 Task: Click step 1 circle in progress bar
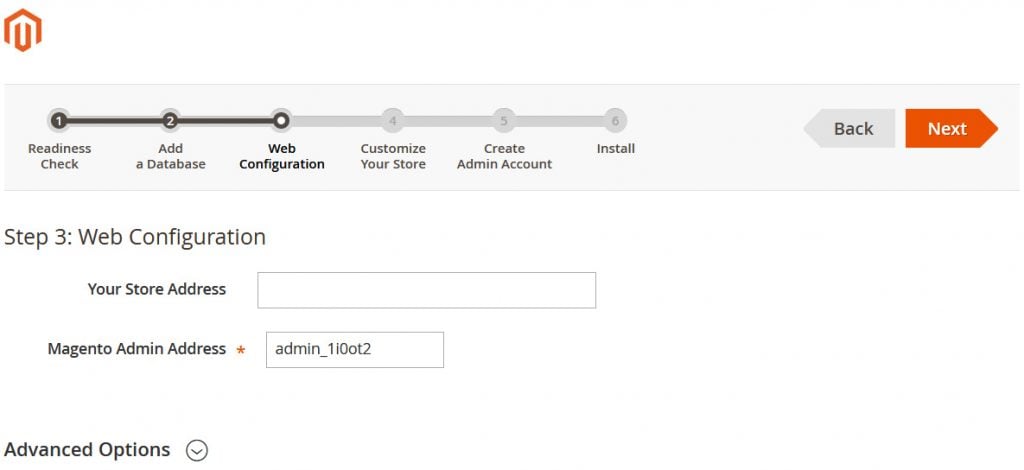pyautogui.click(x=59, y=121)
